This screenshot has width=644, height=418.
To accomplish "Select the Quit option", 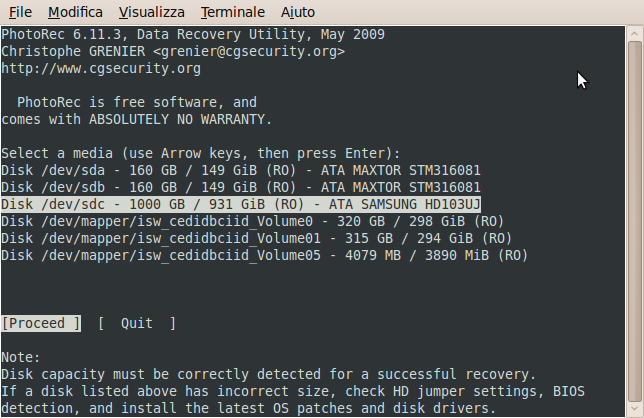I will pos(137,324).
